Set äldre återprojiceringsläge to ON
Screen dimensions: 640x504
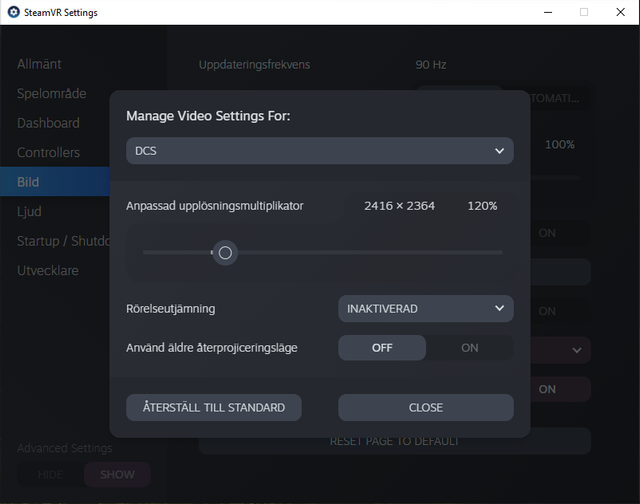(x=469, y=348)
